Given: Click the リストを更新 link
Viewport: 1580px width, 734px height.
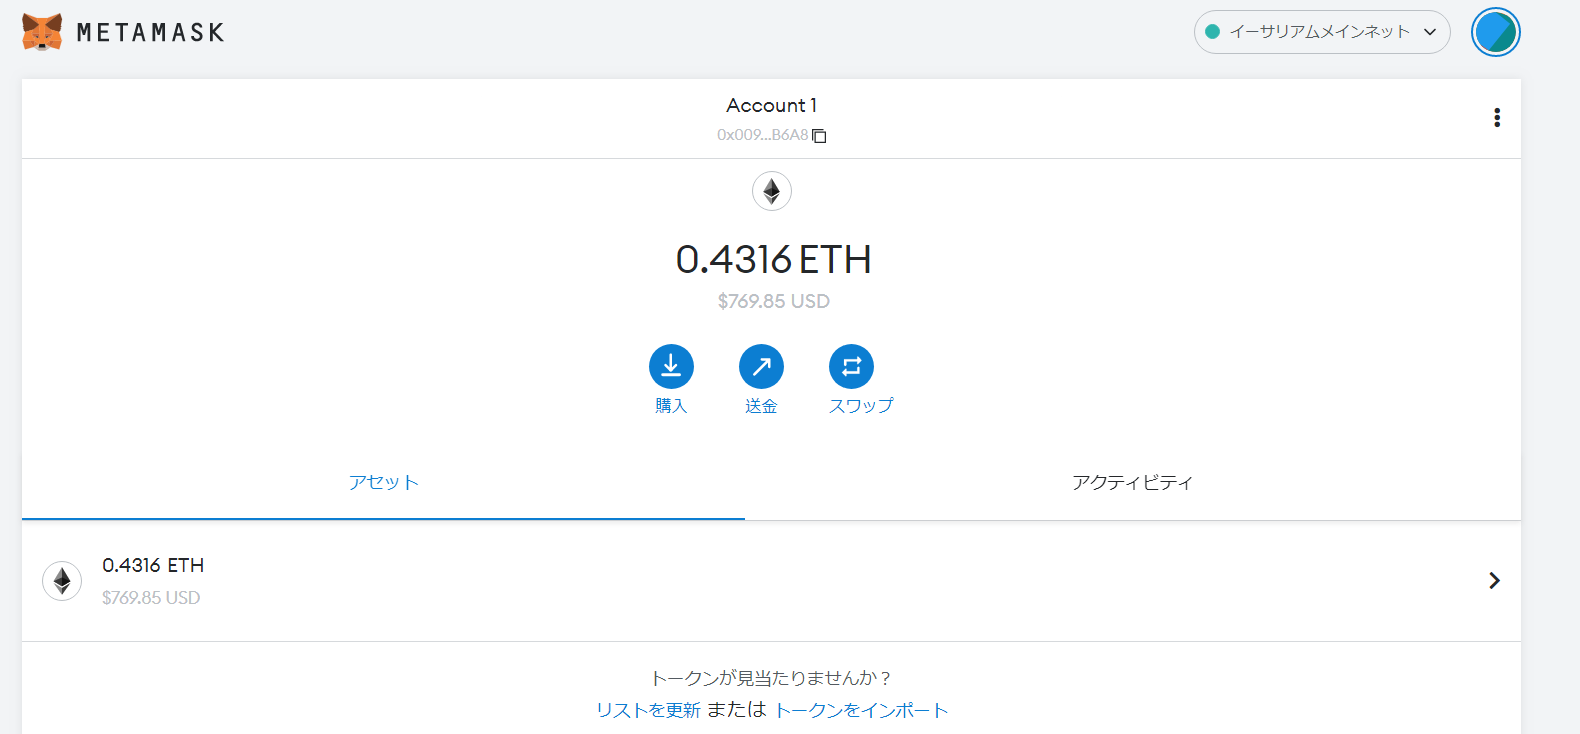Looking at the screenshot, I should pyautogui.click(x=648, y=710).
